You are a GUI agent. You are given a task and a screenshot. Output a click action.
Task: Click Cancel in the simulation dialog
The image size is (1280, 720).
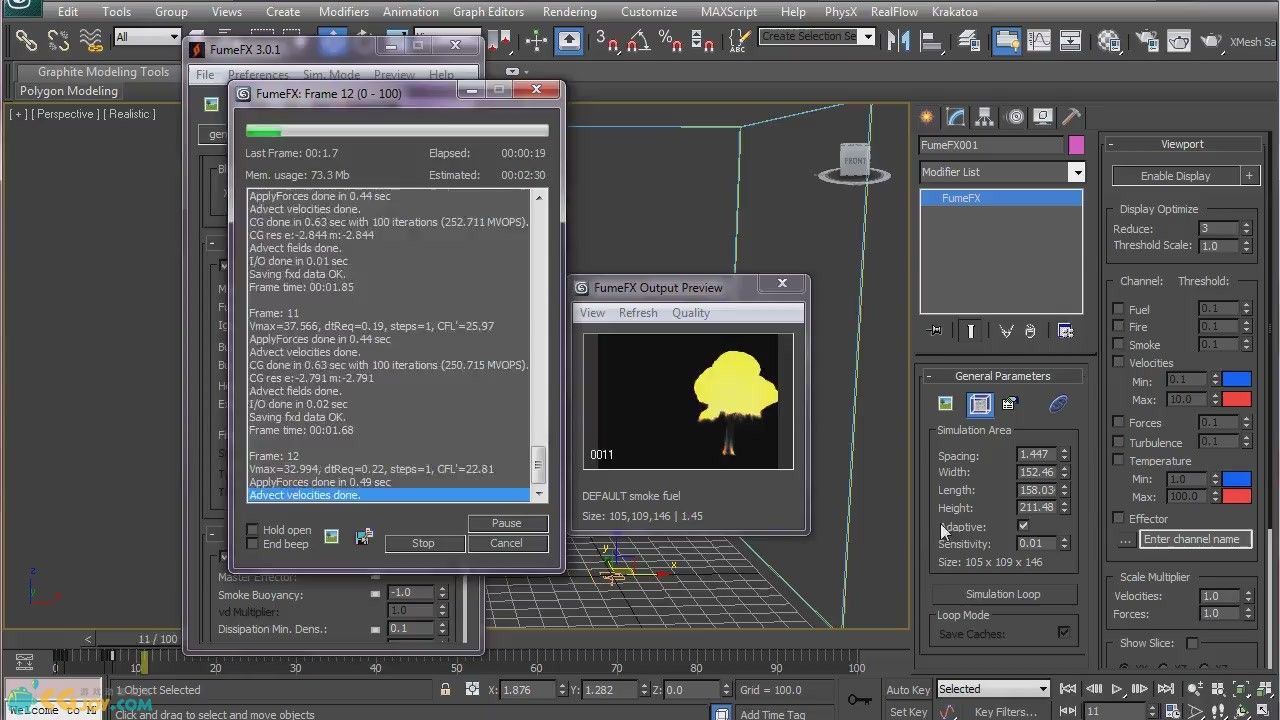click(506, 543)
